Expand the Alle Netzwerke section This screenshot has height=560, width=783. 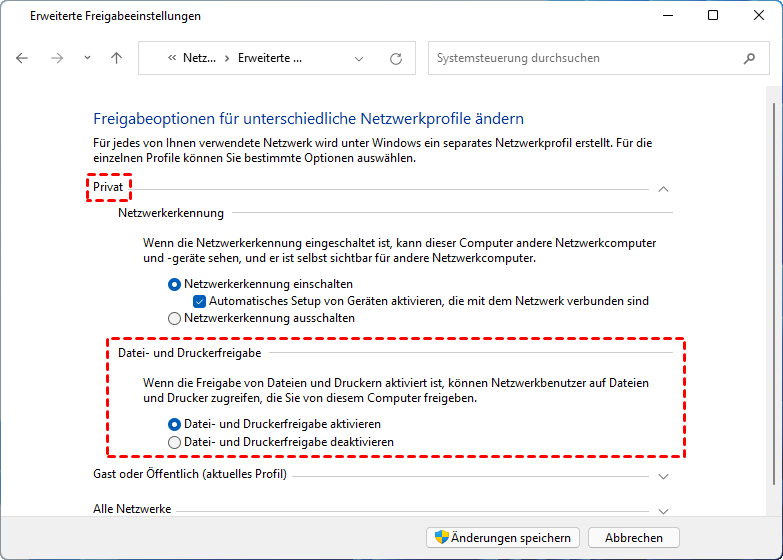663,510
